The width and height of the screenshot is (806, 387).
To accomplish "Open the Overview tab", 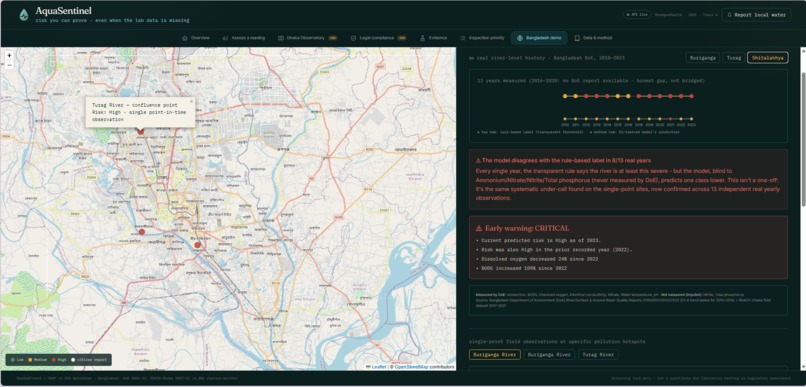I will pyautogui.click(x=196, y=38).
